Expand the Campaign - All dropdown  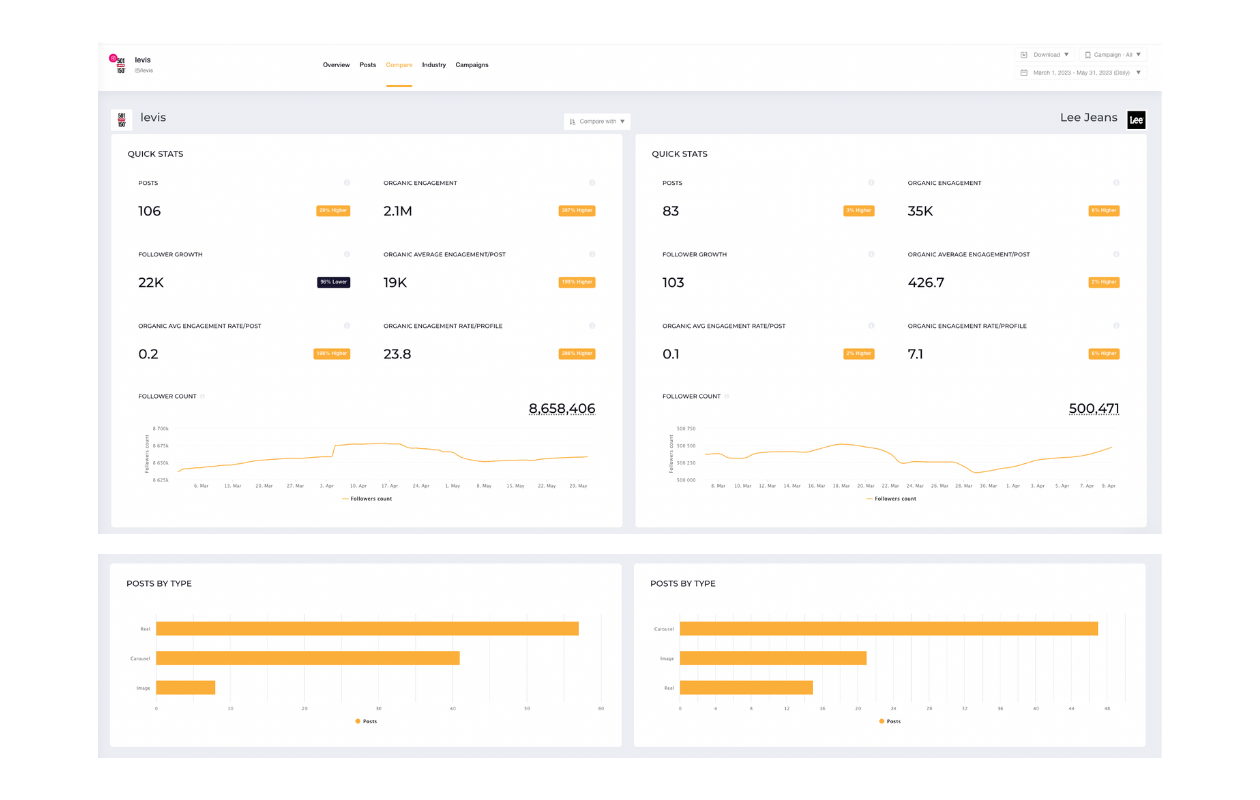coord(1113,55)
